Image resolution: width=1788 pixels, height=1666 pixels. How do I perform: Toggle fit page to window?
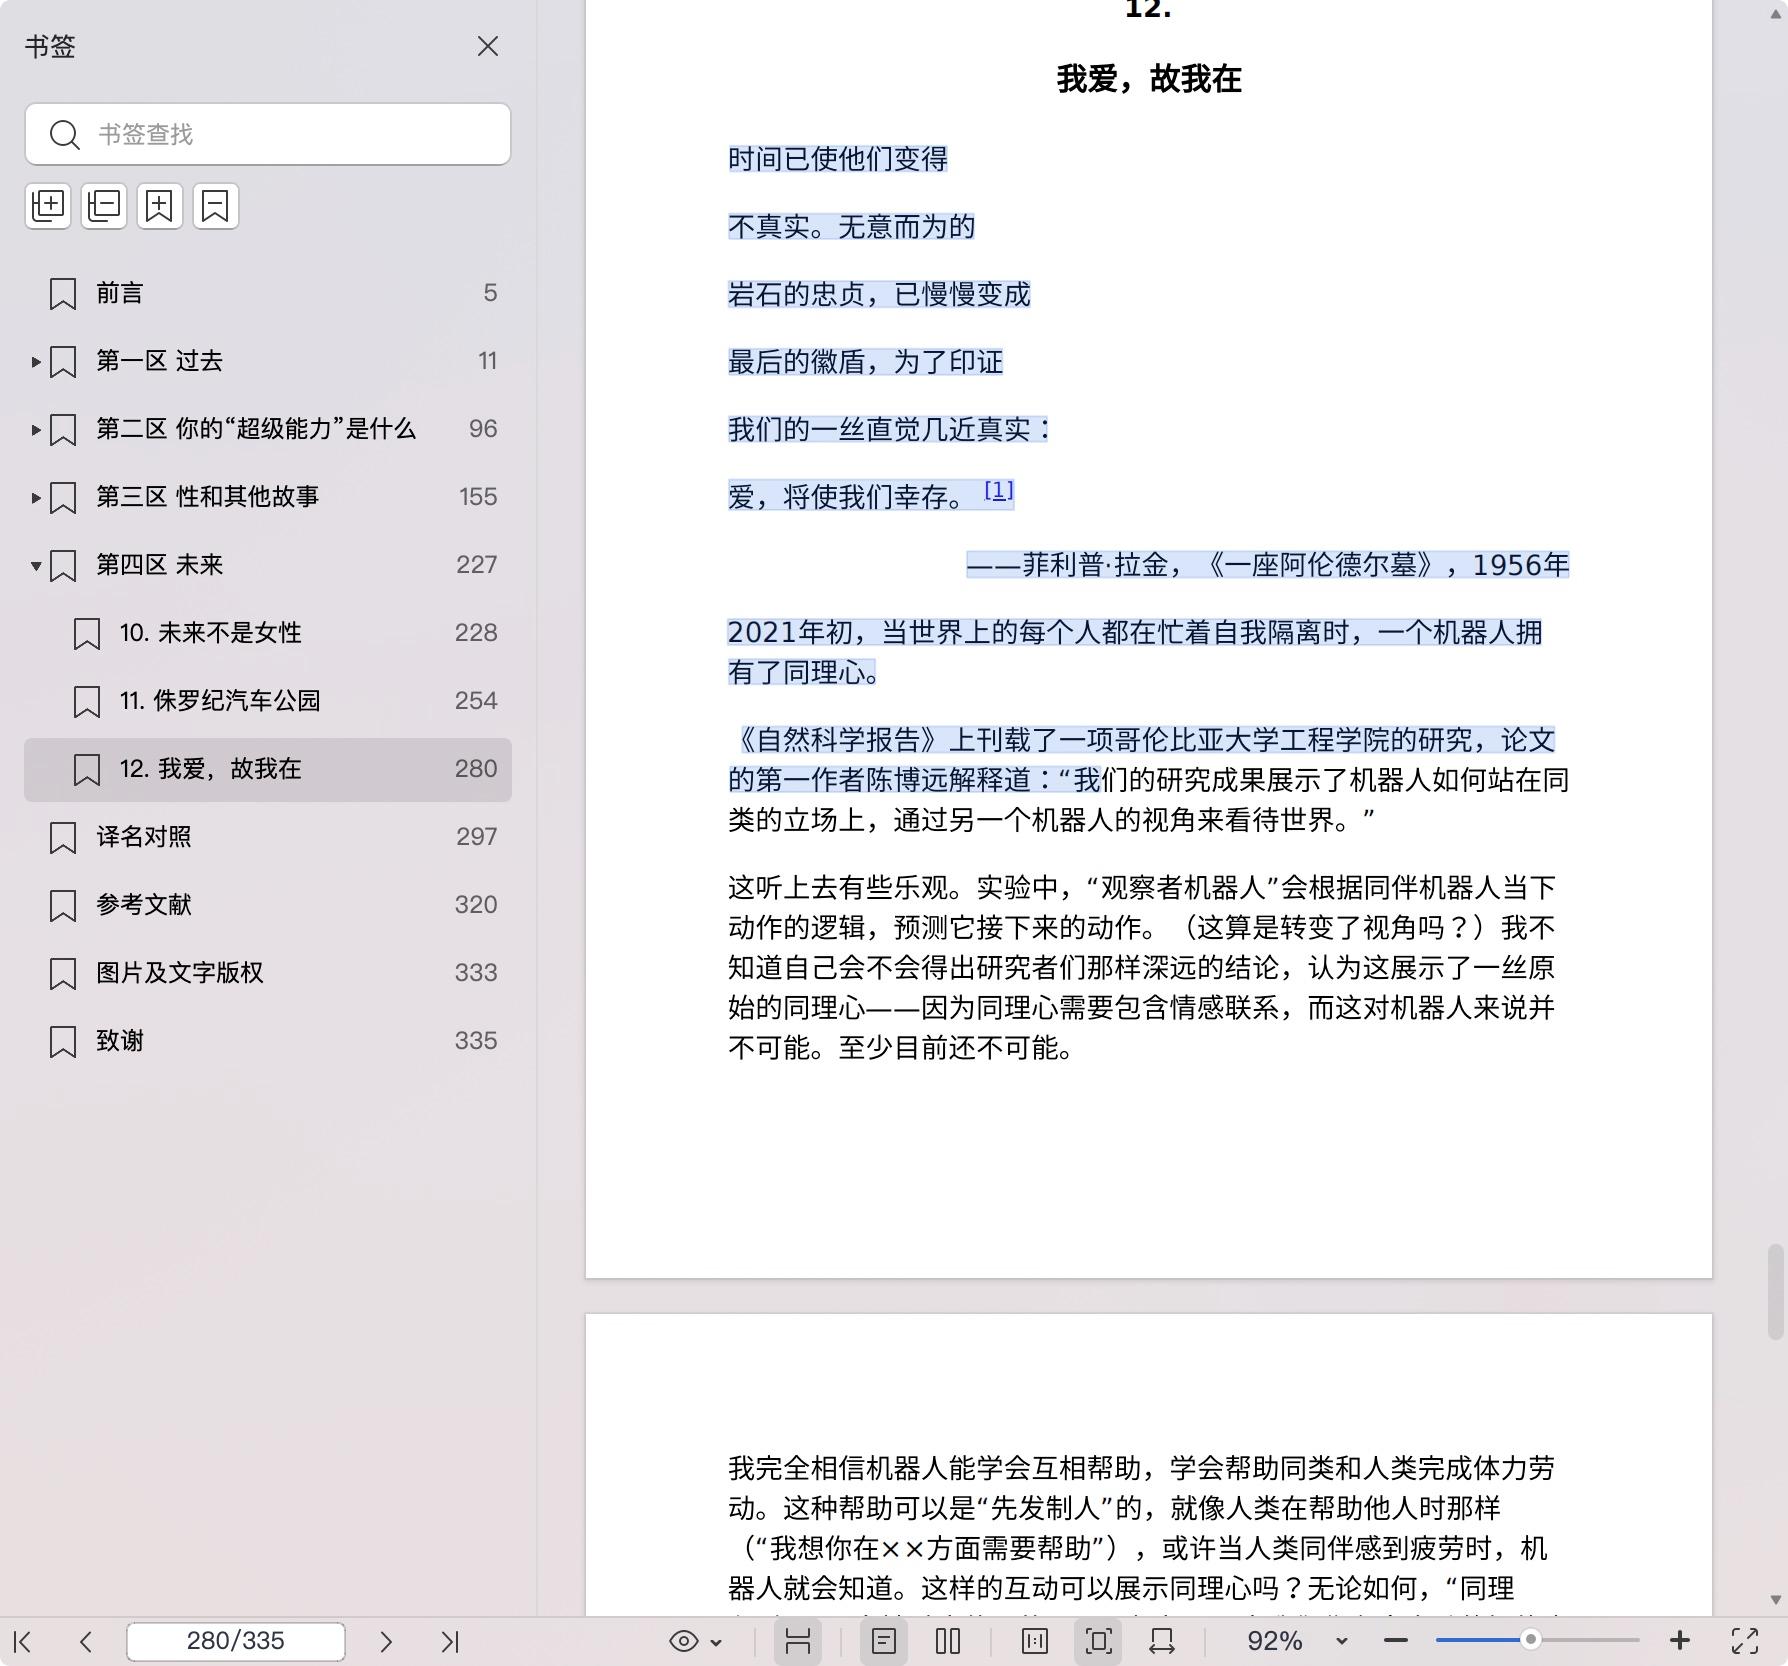click(x=1098, y=1641)
